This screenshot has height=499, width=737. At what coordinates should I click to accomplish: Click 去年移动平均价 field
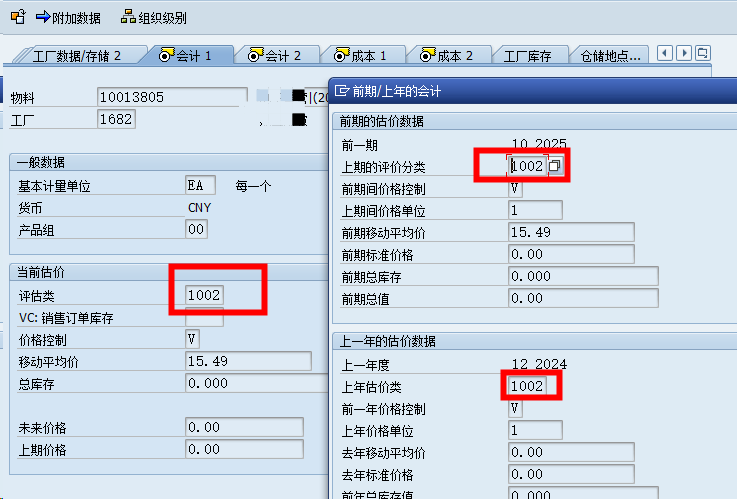pos(571,452)
